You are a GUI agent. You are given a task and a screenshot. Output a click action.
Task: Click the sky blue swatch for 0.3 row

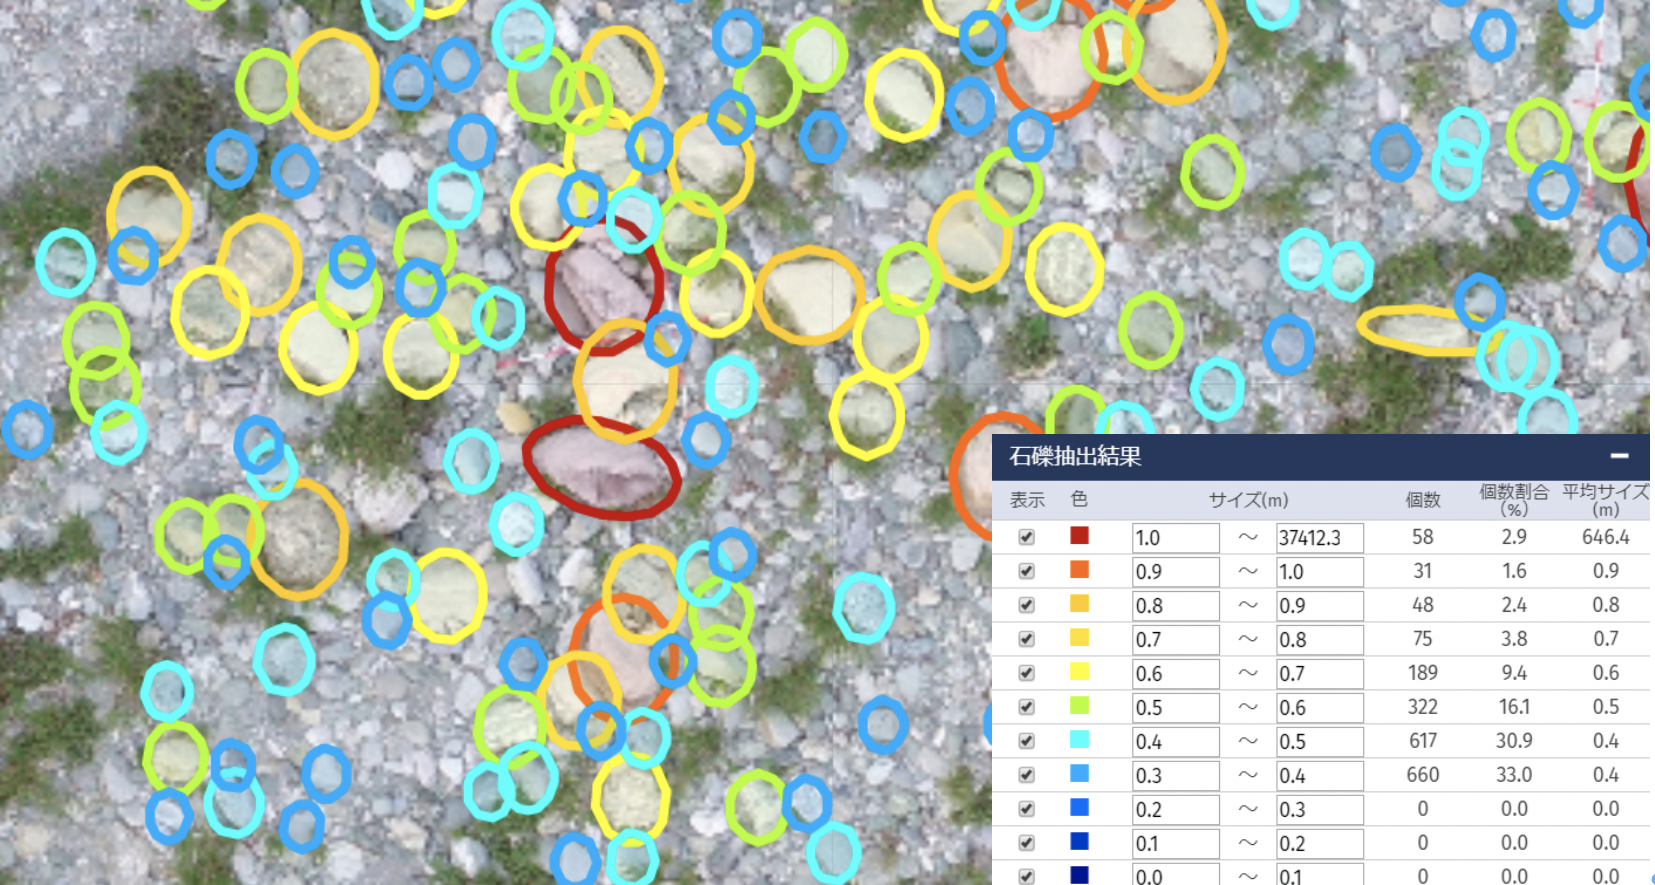[1079, 774]
